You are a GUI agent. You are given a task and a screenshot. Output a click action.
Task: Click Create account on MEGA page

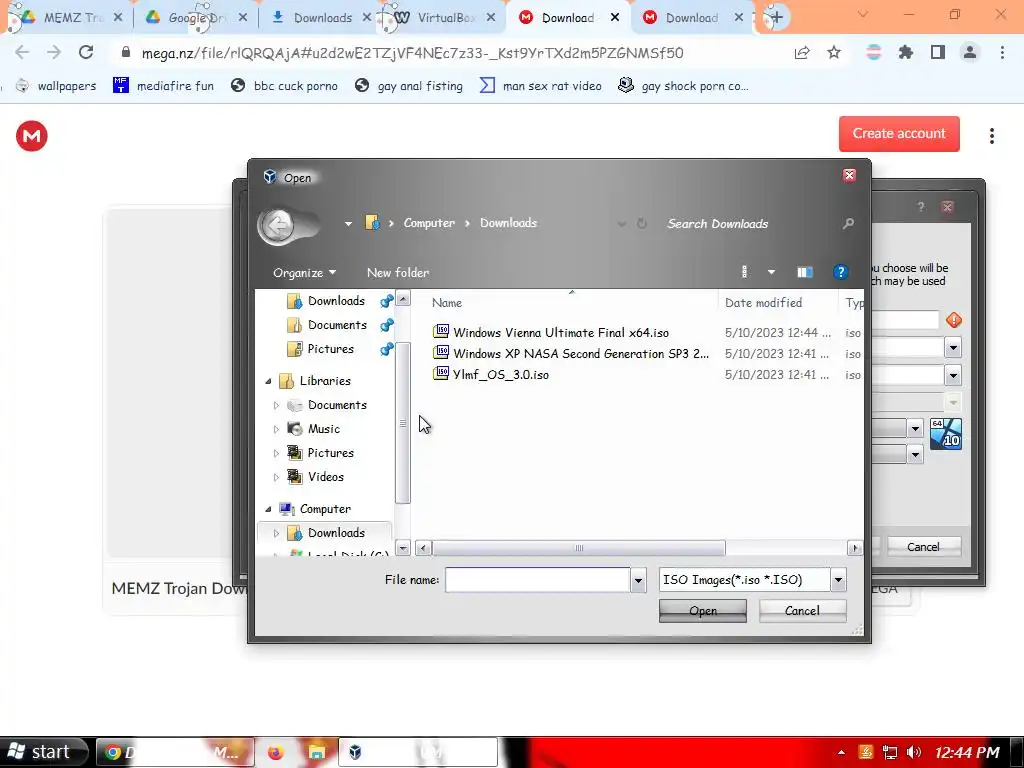click(899, 133)
